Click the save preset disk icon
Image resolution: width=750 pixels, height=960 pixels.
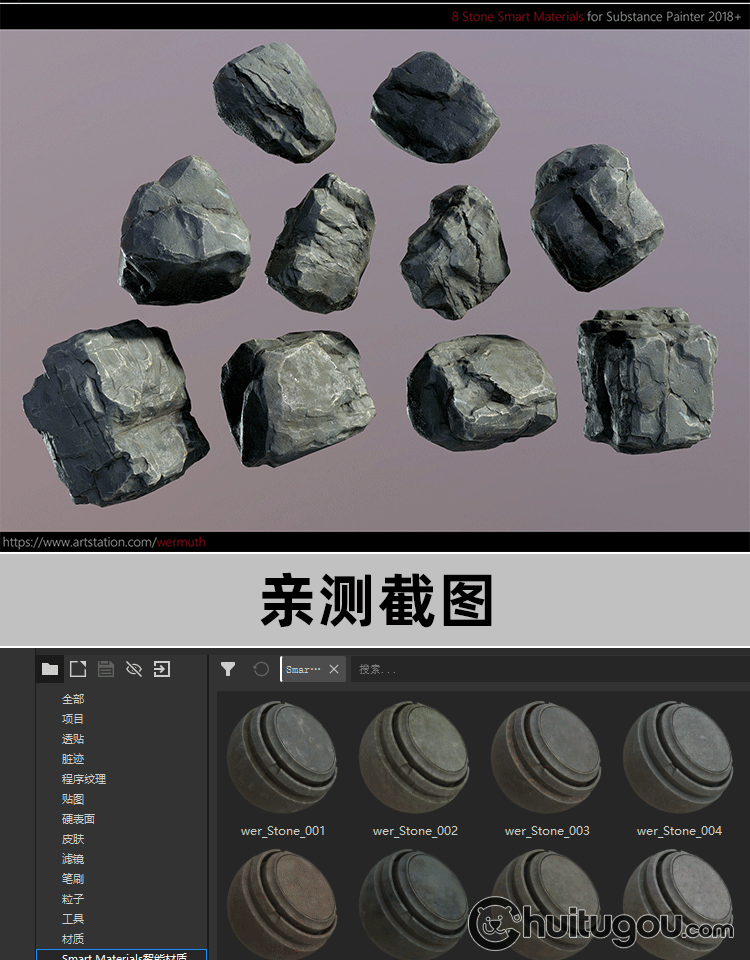click(x=106, y=669)
